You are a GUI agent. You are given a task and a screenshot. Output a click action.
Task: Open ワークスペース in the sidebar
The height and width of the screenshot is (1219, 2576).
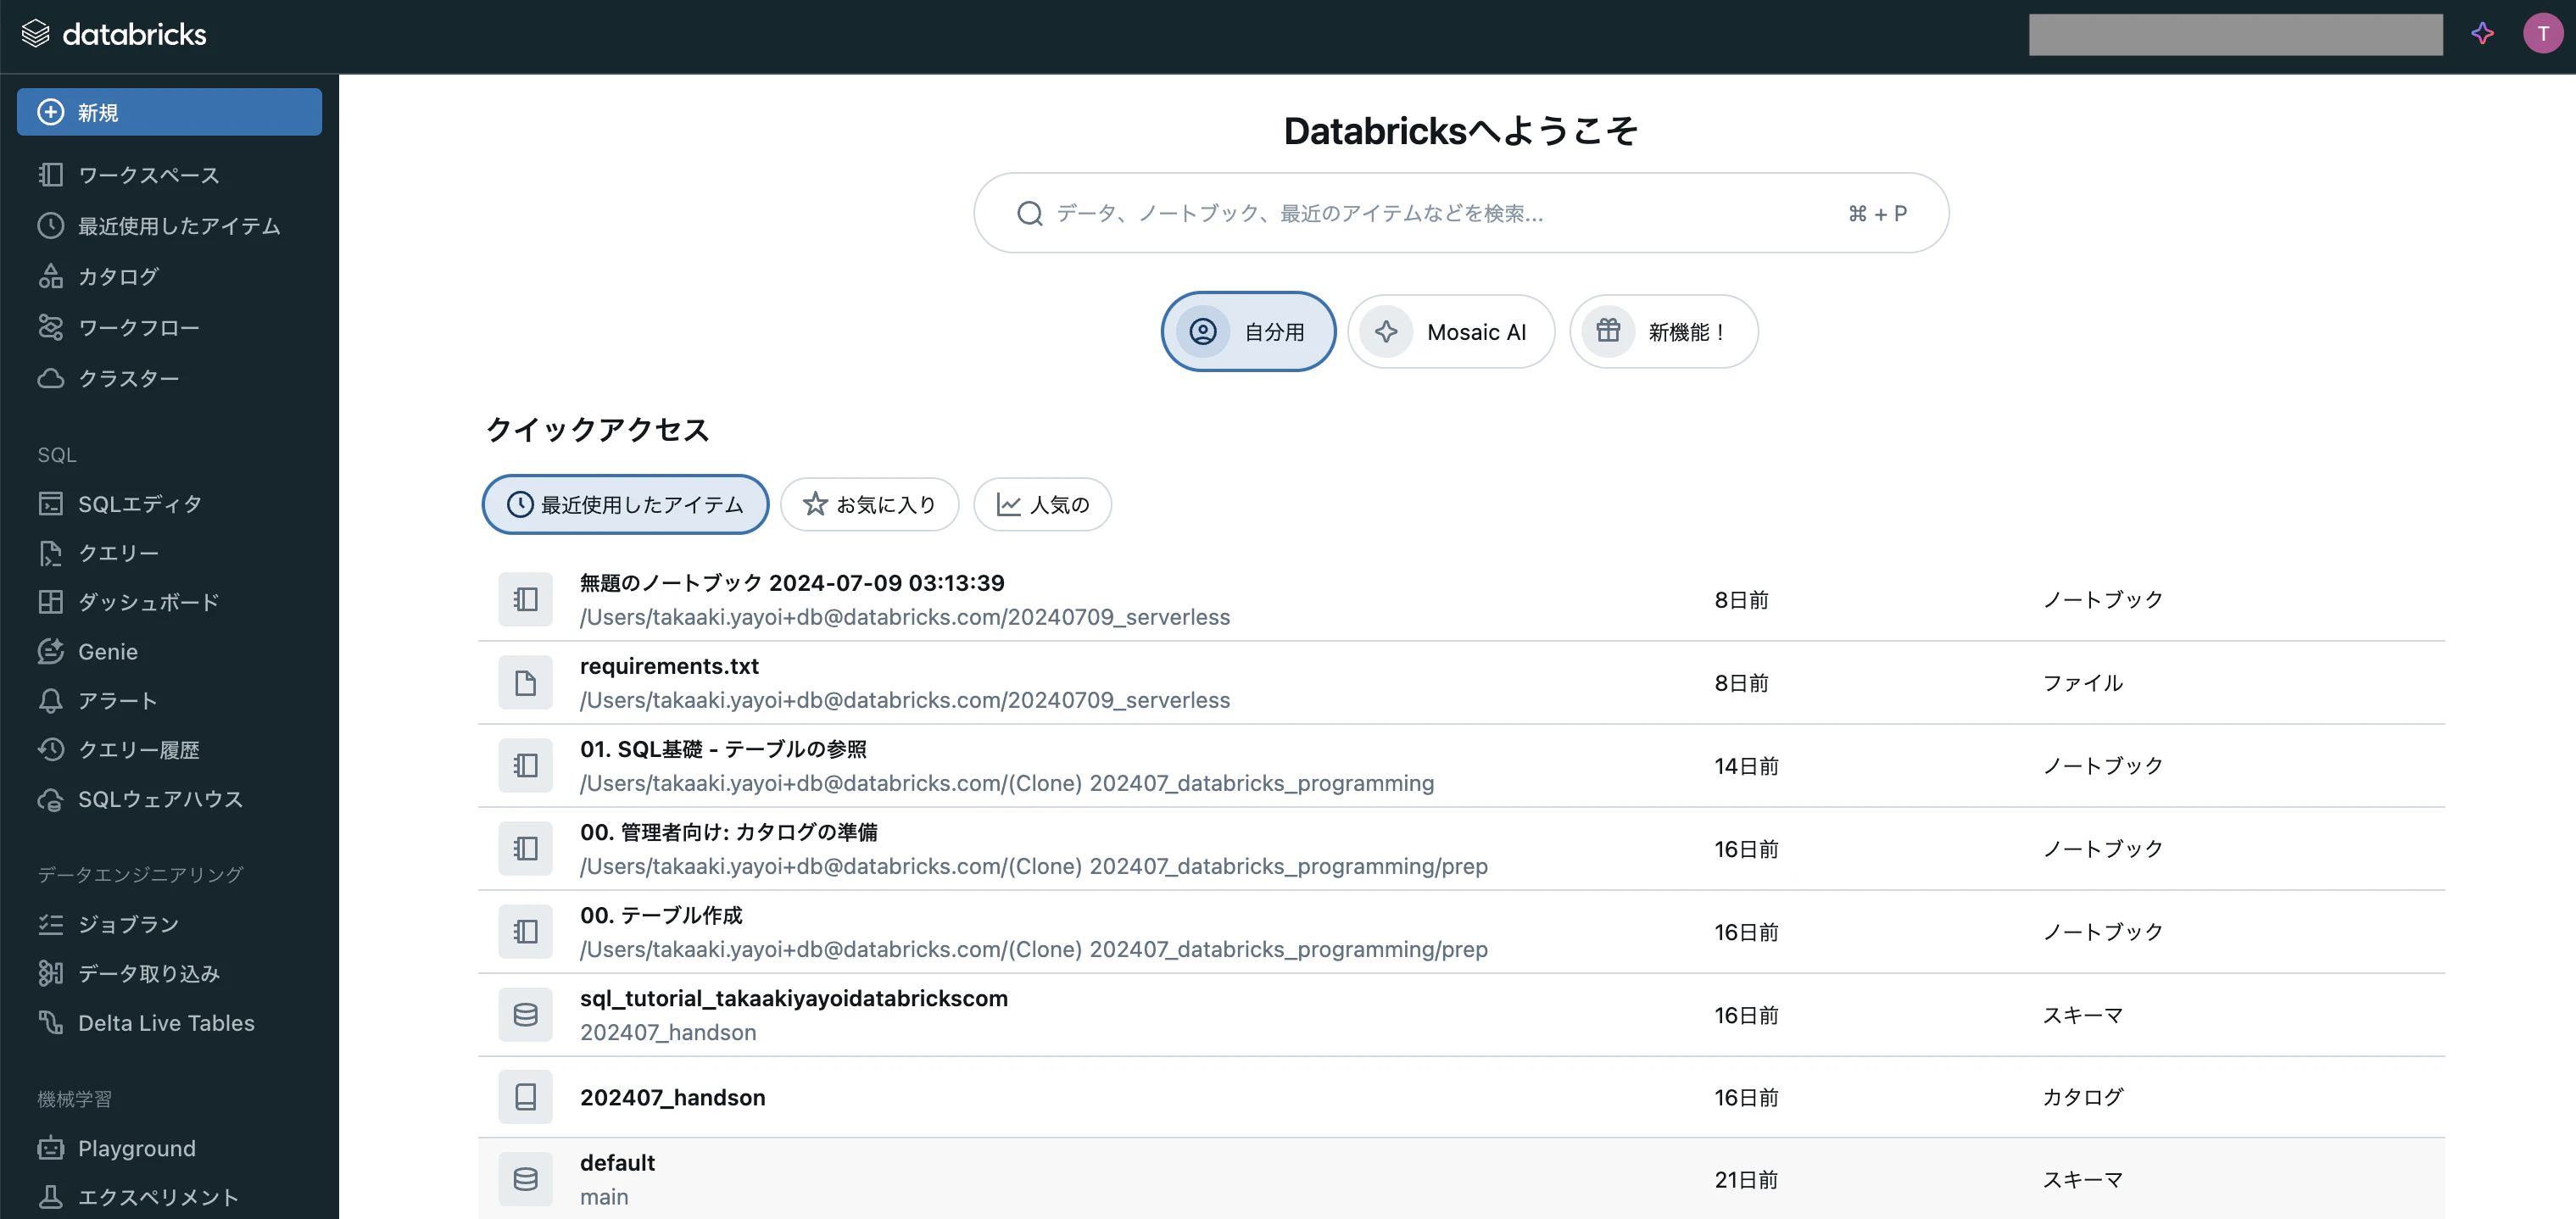(148, 175)
